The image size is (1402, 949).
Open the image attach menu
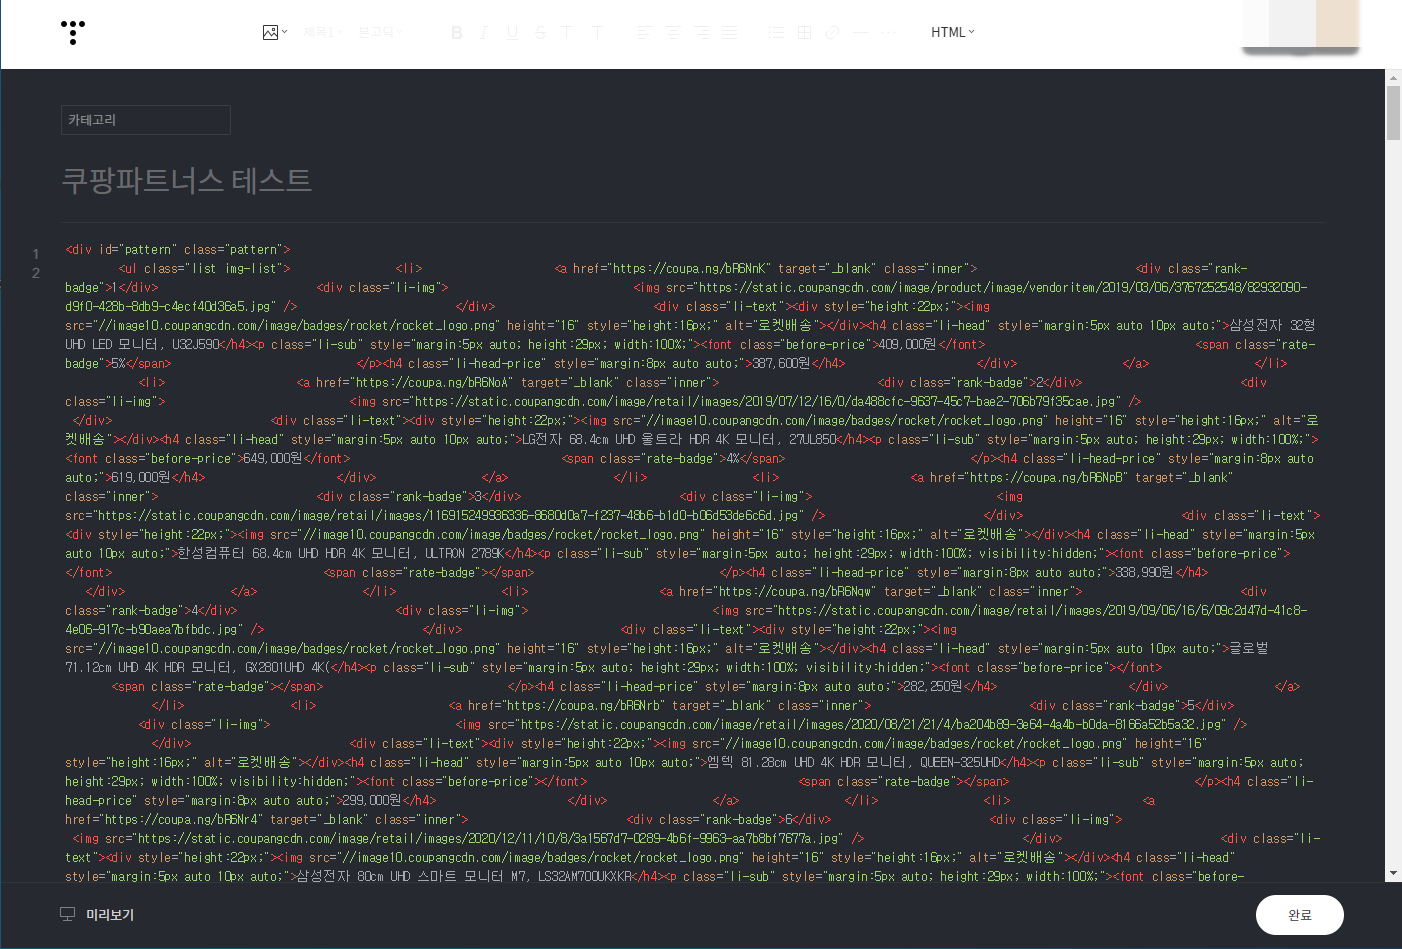coord(275,32)
